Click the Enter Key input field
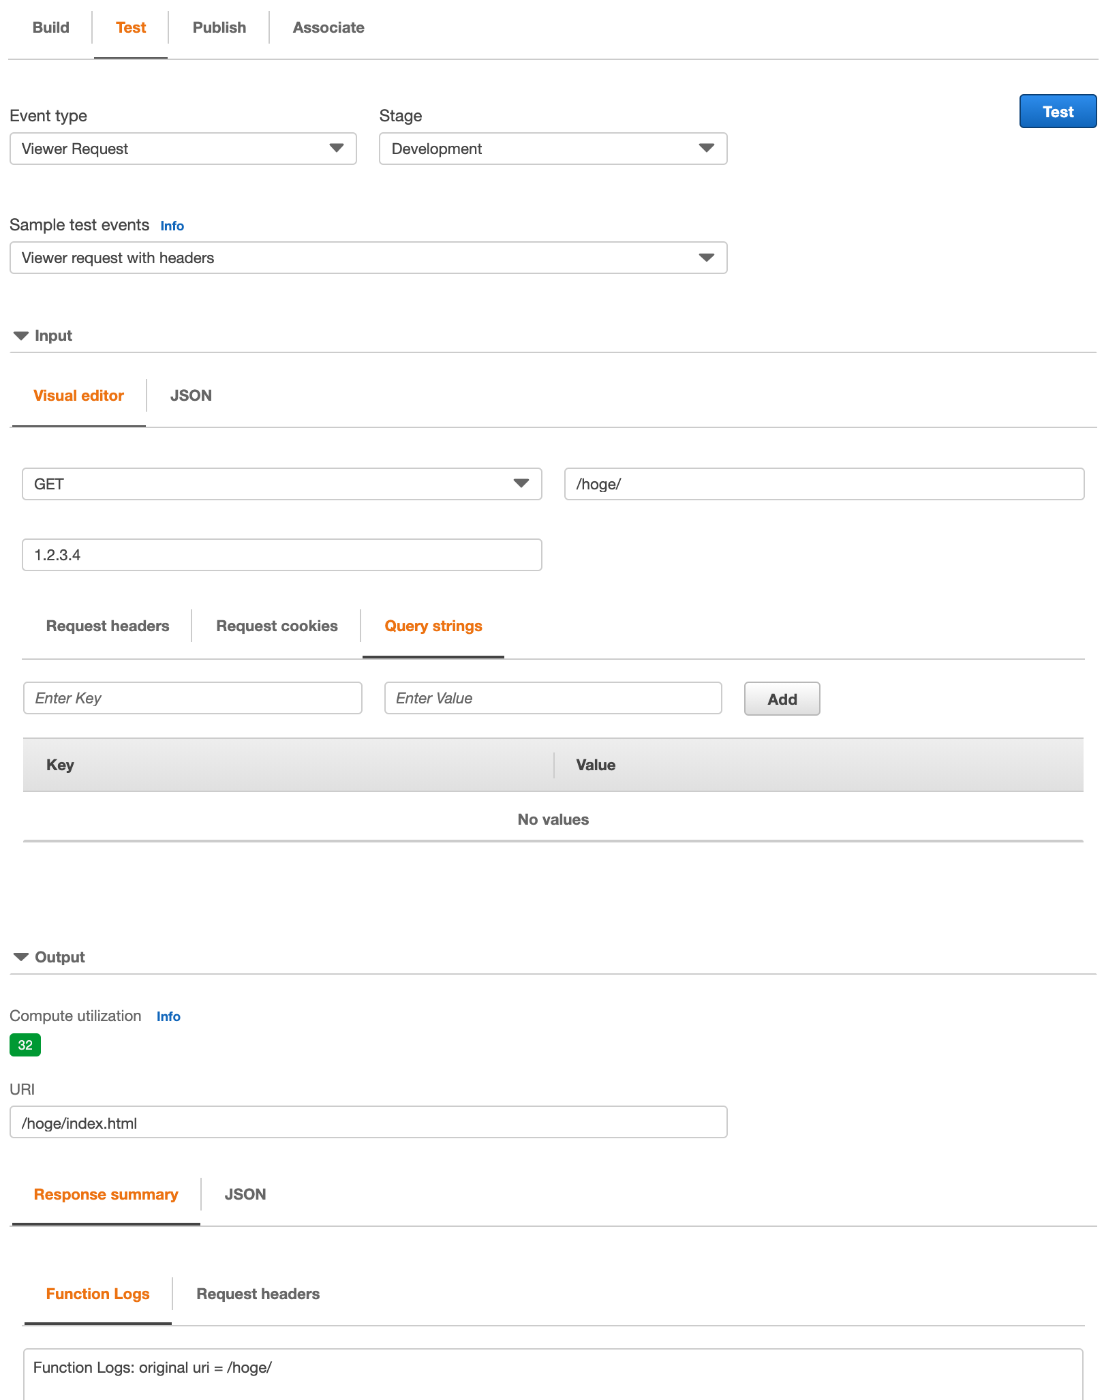This screenshot has width=1119, height=1400. (193, 698)
